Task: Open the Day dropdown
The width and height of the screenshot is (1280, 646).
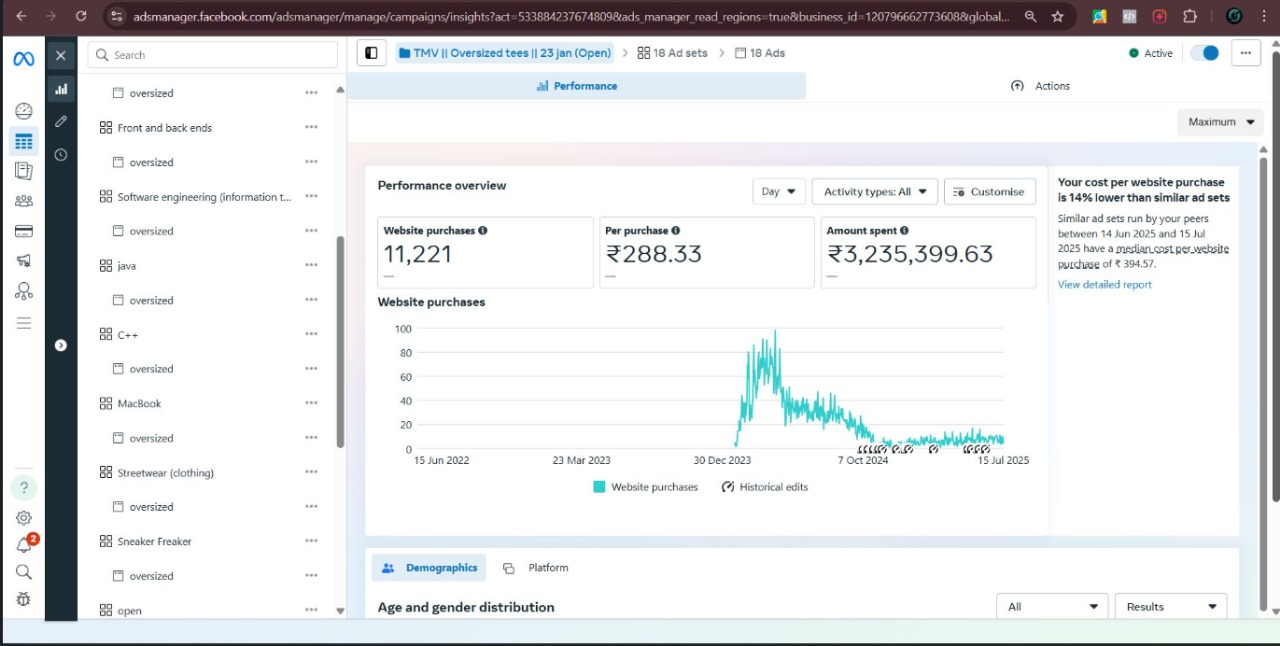Action: pos(778,191)
